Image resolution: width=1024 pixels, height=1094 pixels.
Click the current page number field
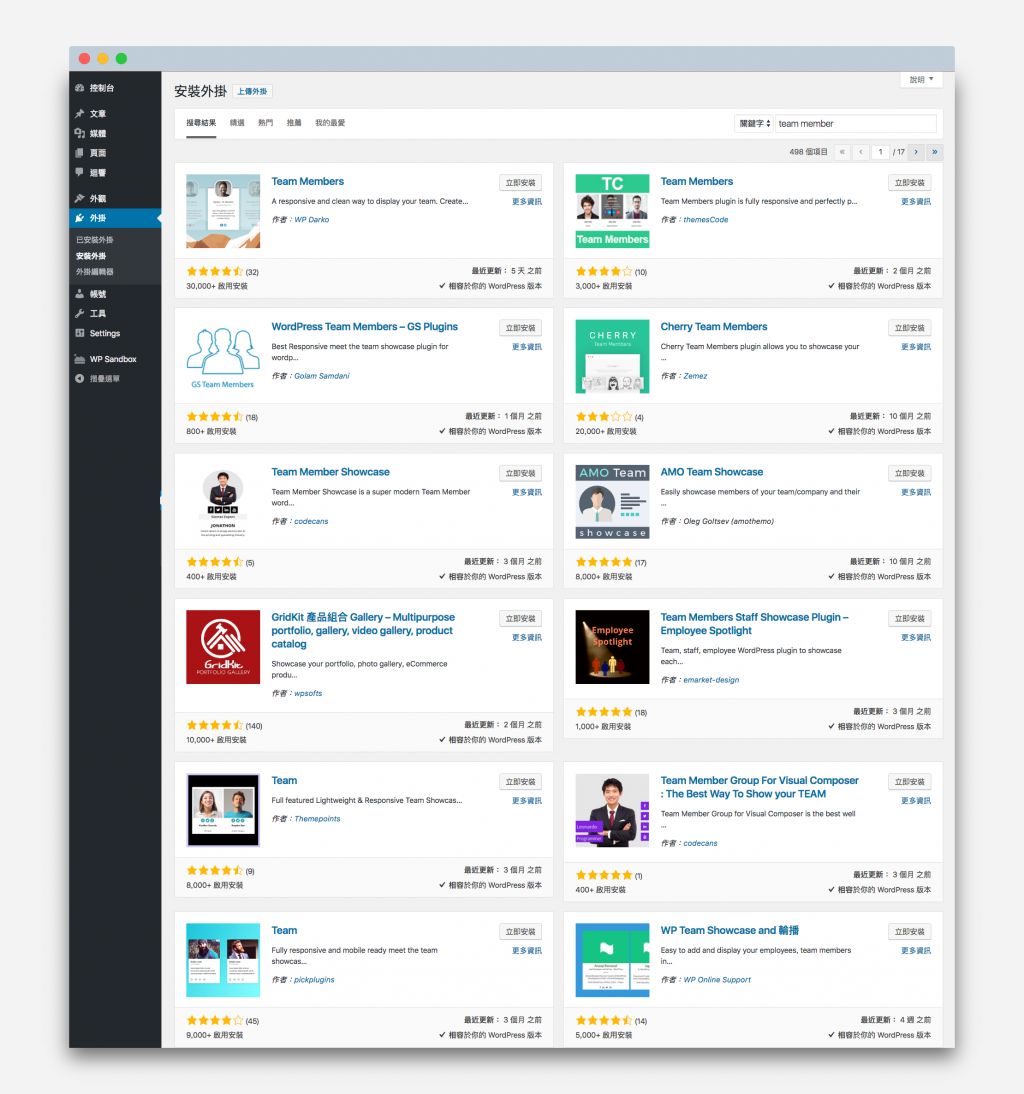[880, 151]
